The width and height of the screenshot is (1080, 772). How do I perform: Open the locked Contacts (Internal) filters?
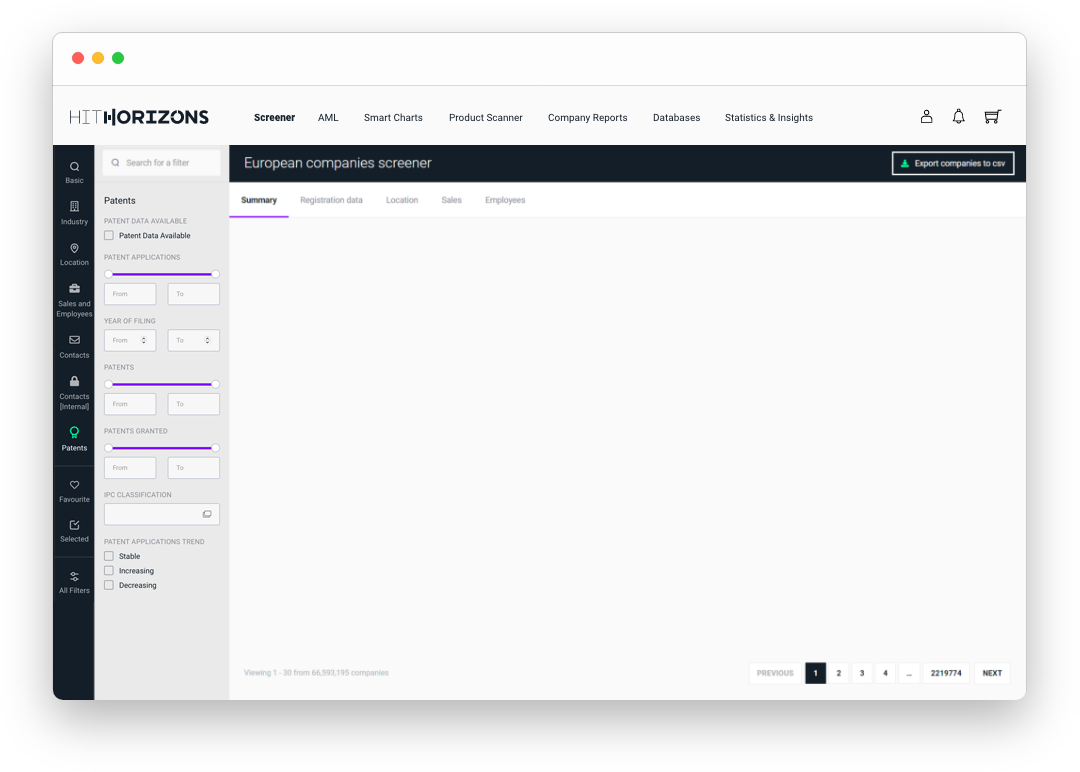(74, 393)
